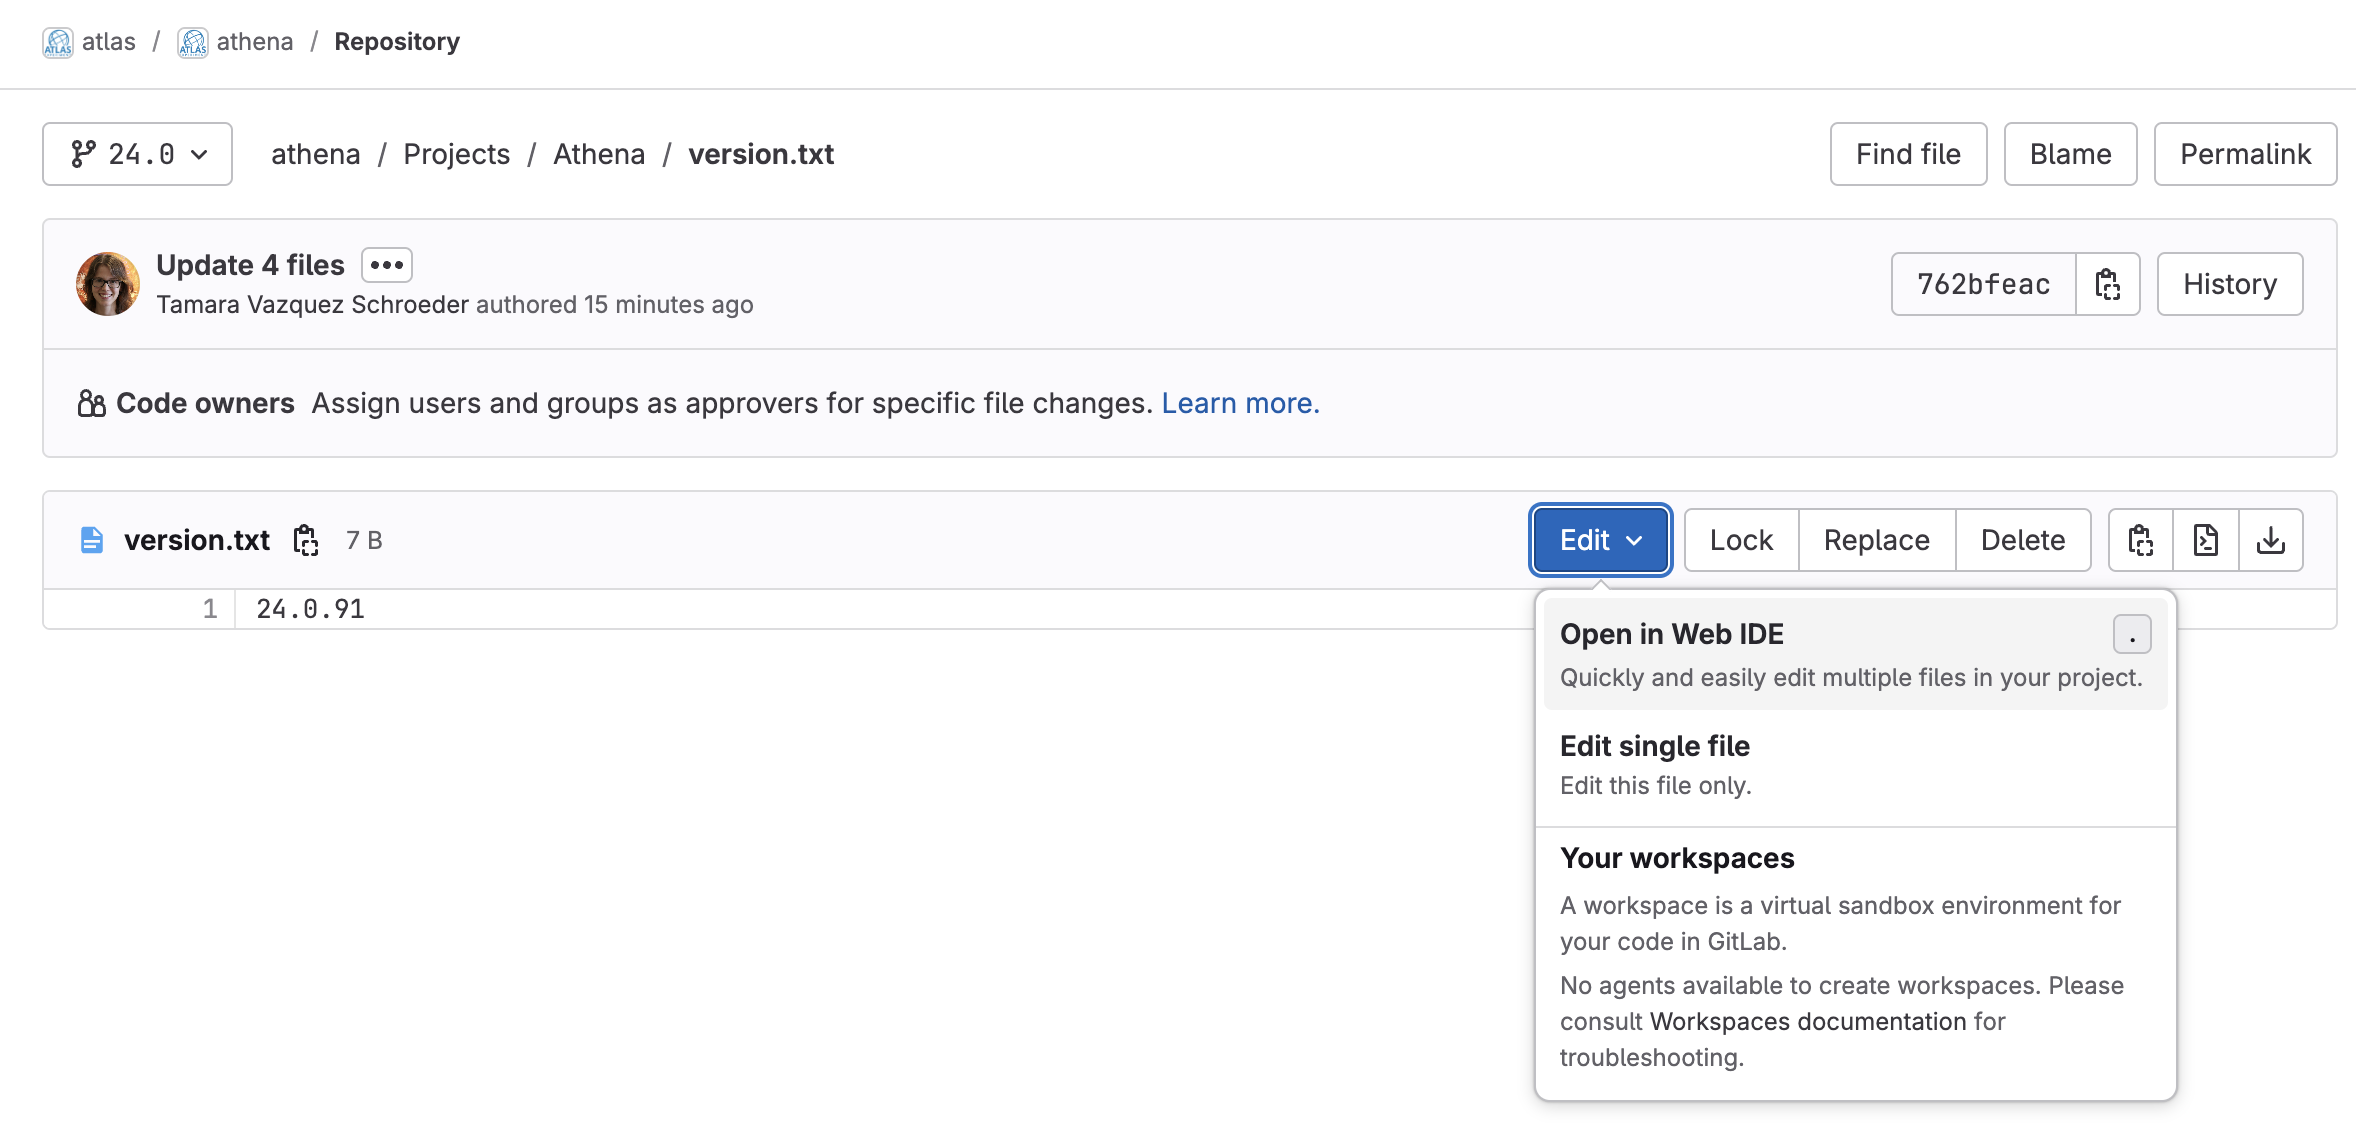Open the 24.0 branch selector dropdown

[138, 154]
